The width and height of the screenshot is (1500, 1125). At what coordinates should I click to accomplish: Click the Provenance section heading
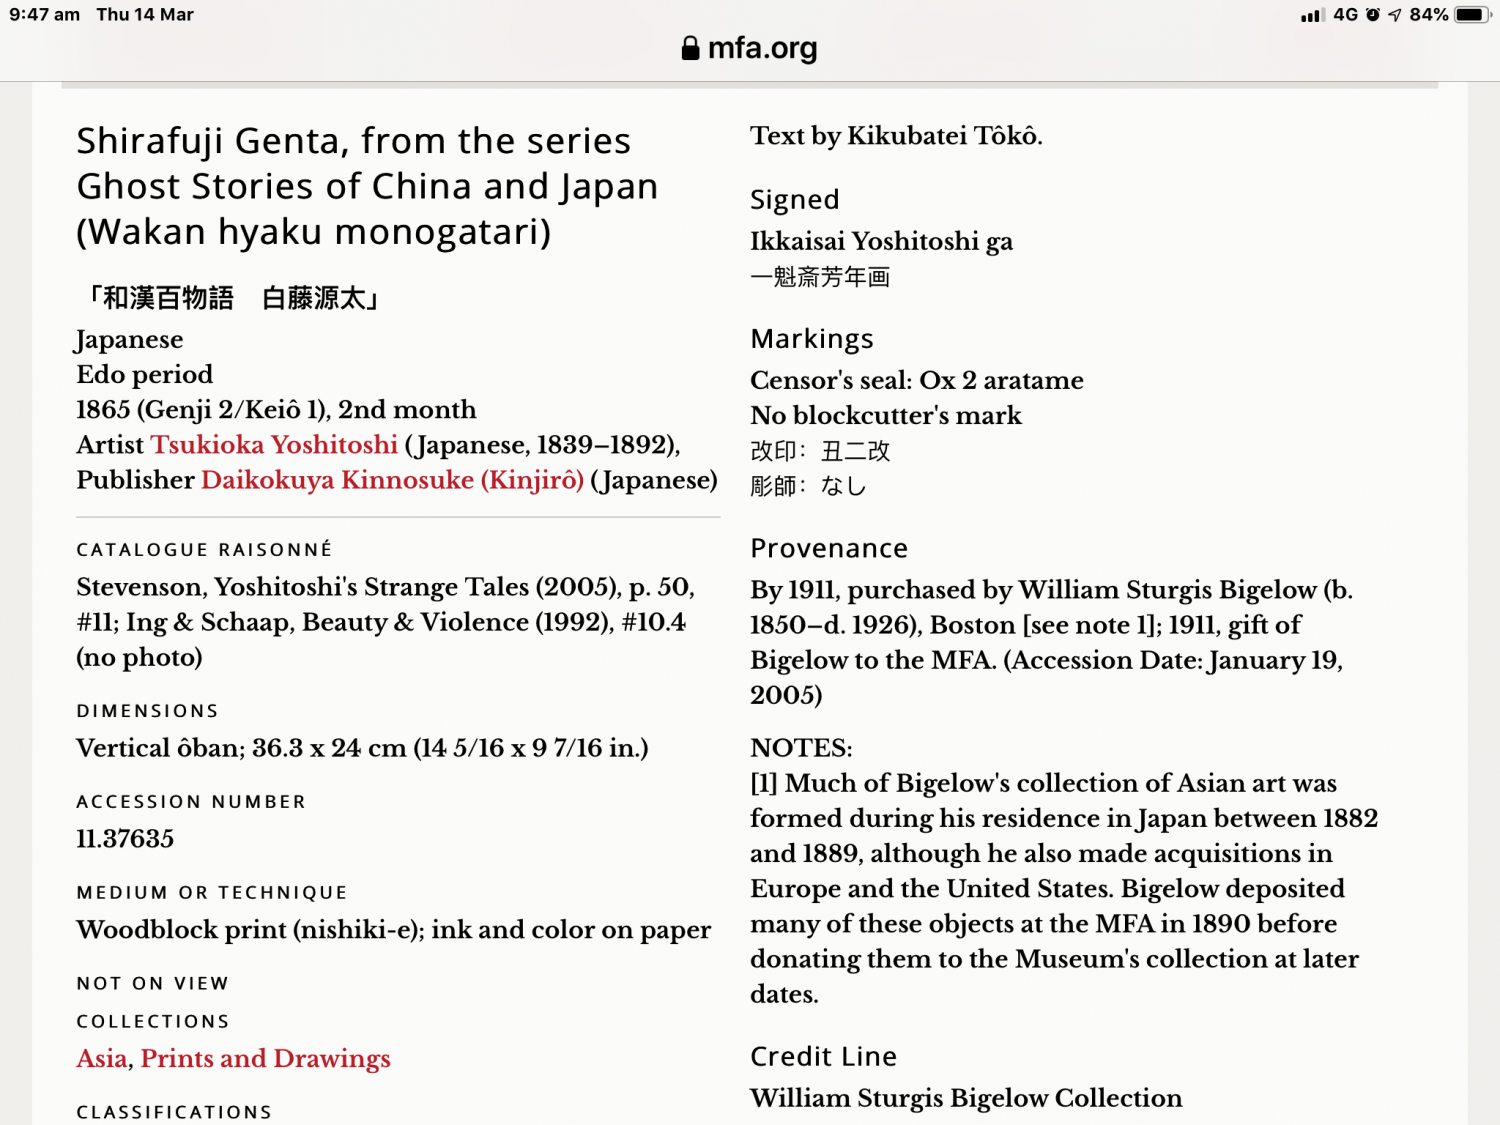click(829, 548)
